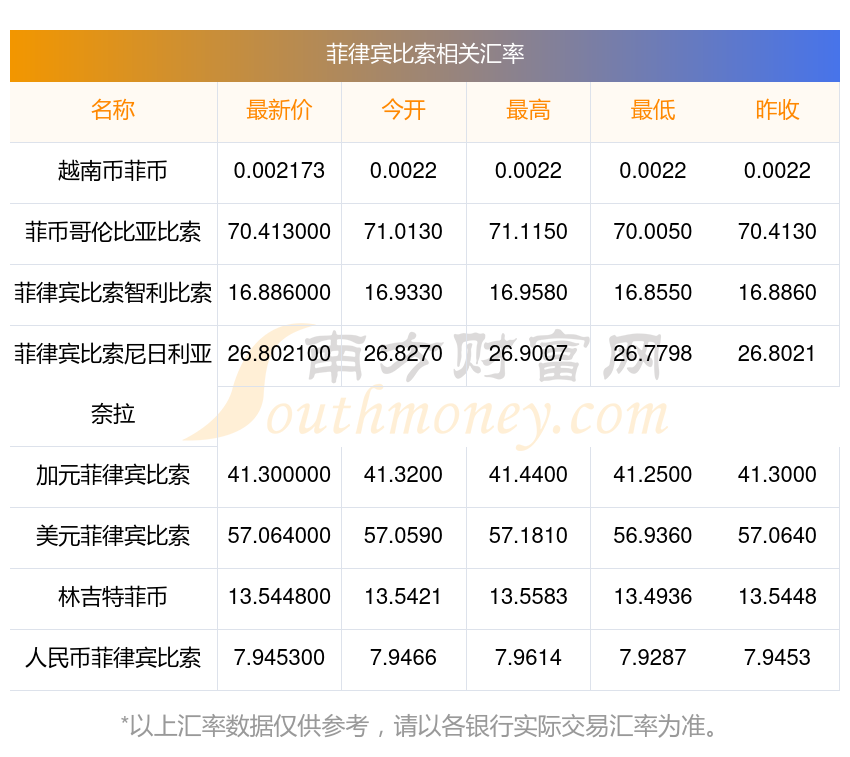Click the low value 16.8550
850x757 pixels.
[653, 293]
